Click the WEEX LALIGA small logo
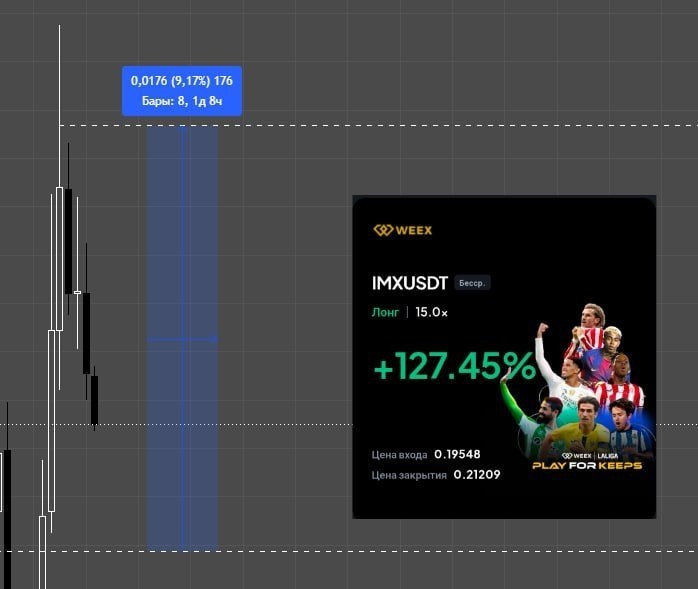Screen dimensions: 698x589 pos(590,456)
